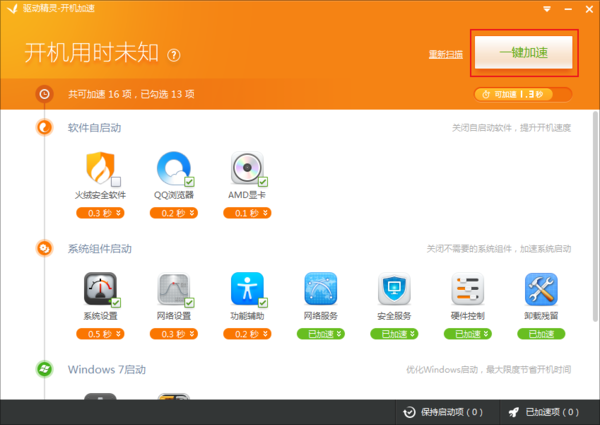The image size is (600, 425).
Task: Click the AMD显卡 disc icon
Action: (x=246, y=168)
